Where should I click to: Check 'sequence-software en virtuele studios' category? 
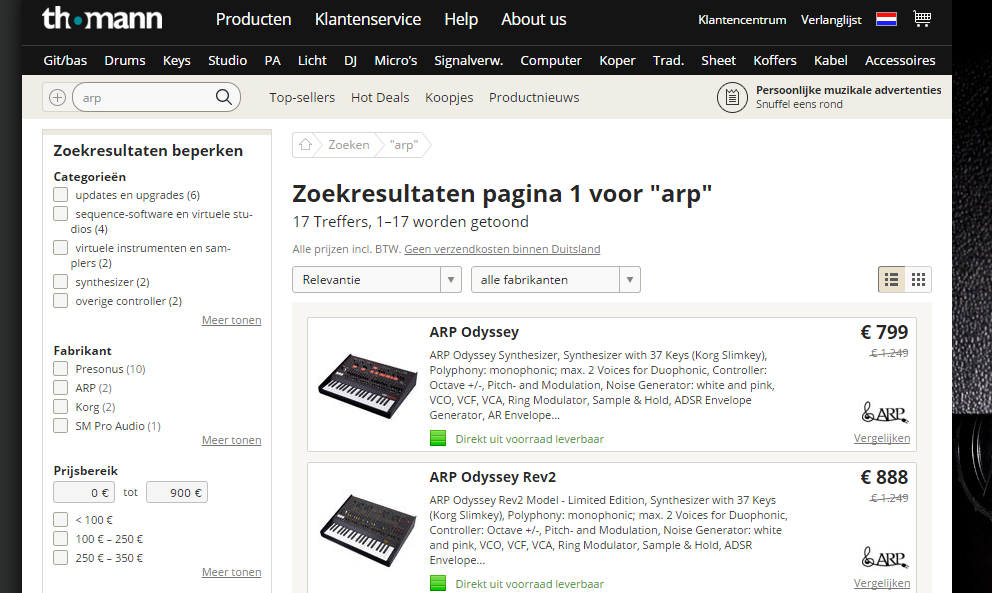61,213
